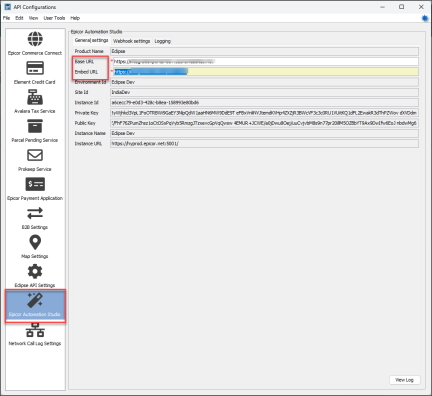Open the User Tools menu

click(x=54, y=18)
